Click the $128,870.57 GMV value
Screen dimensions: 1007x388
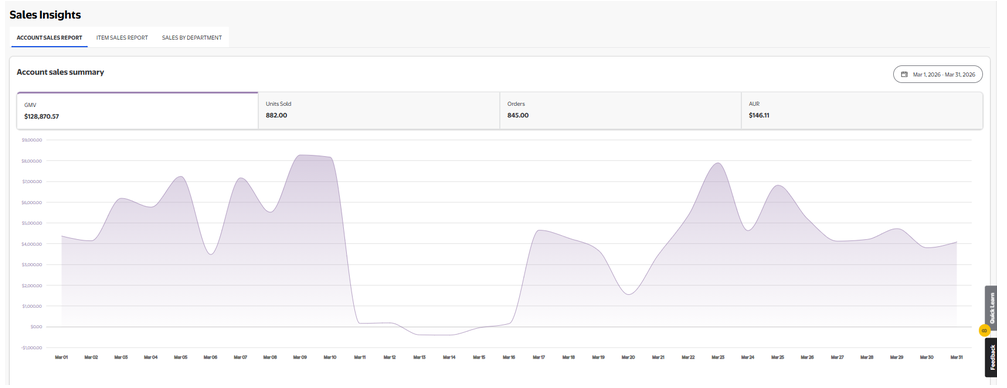coord(42,117)
